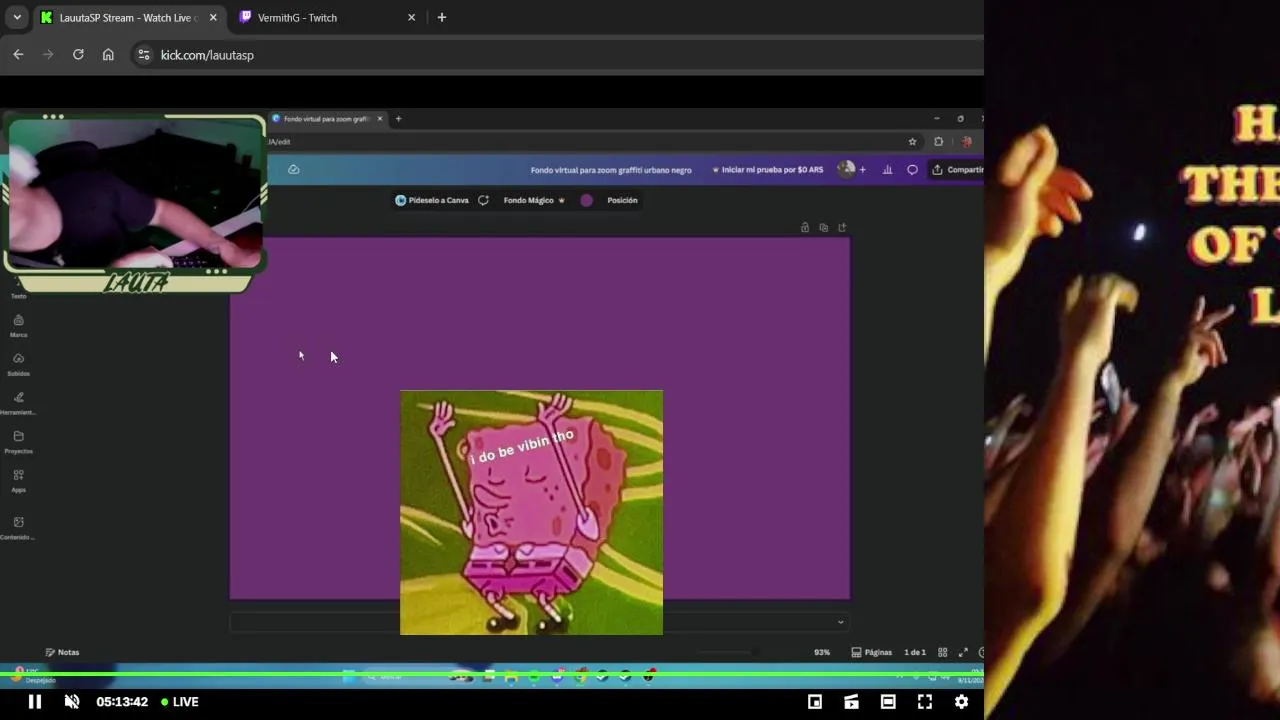Screen dimensions: 1280x720
Task: Duplicate the page icon above canvas
Action: coord(823,228)
